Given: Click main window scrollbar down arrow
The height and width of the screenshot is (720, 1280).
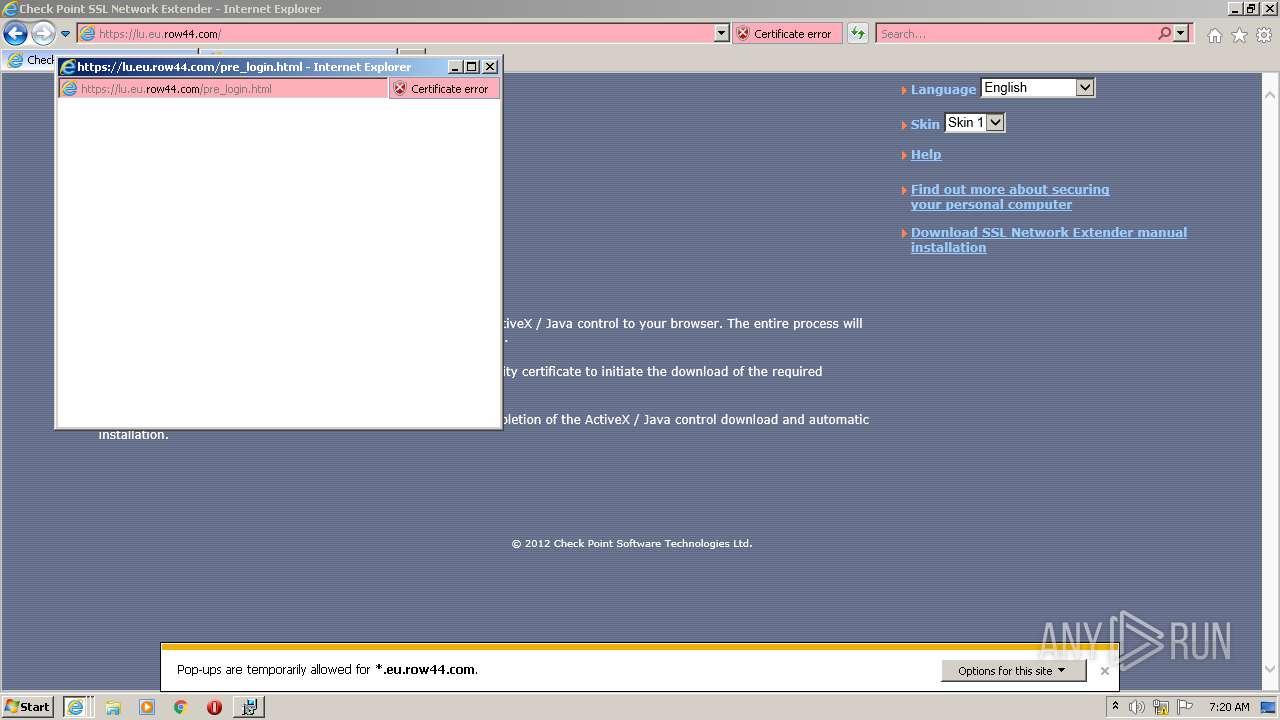Looking at the screenshot, I should tap(1270, 670).
